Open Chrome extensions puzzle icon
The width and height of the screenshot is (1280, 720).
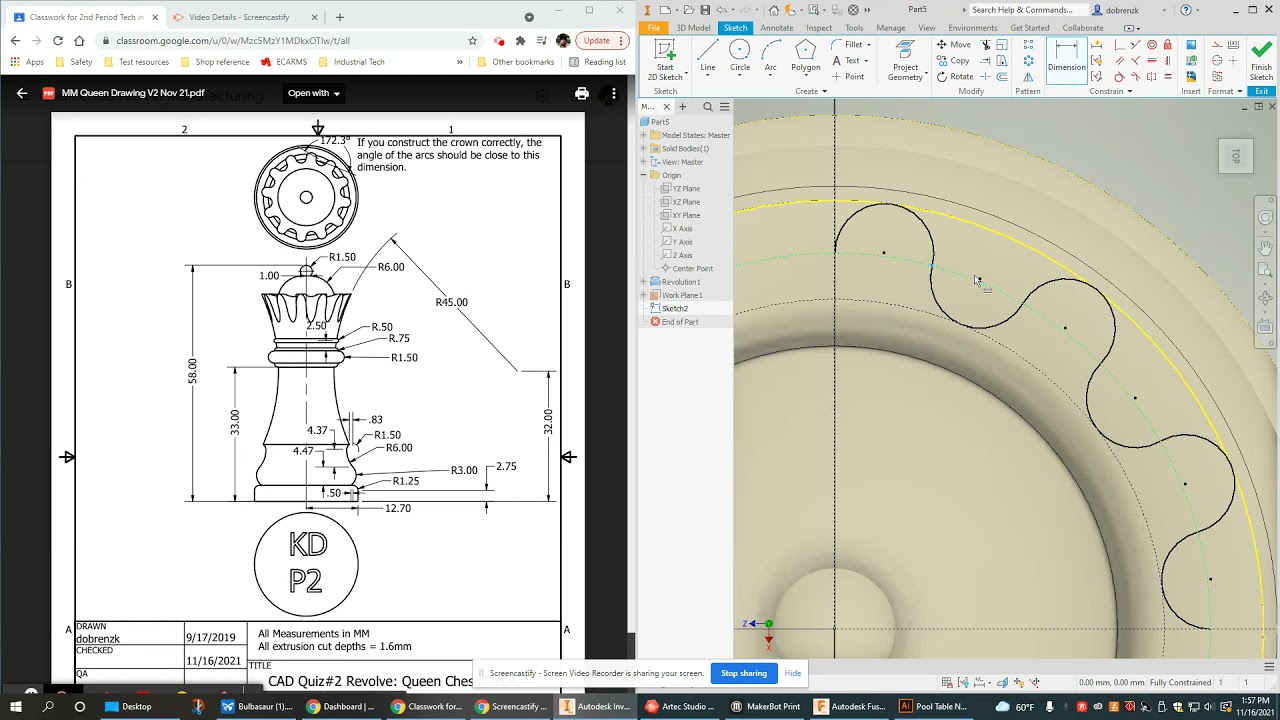pos(520,41)
